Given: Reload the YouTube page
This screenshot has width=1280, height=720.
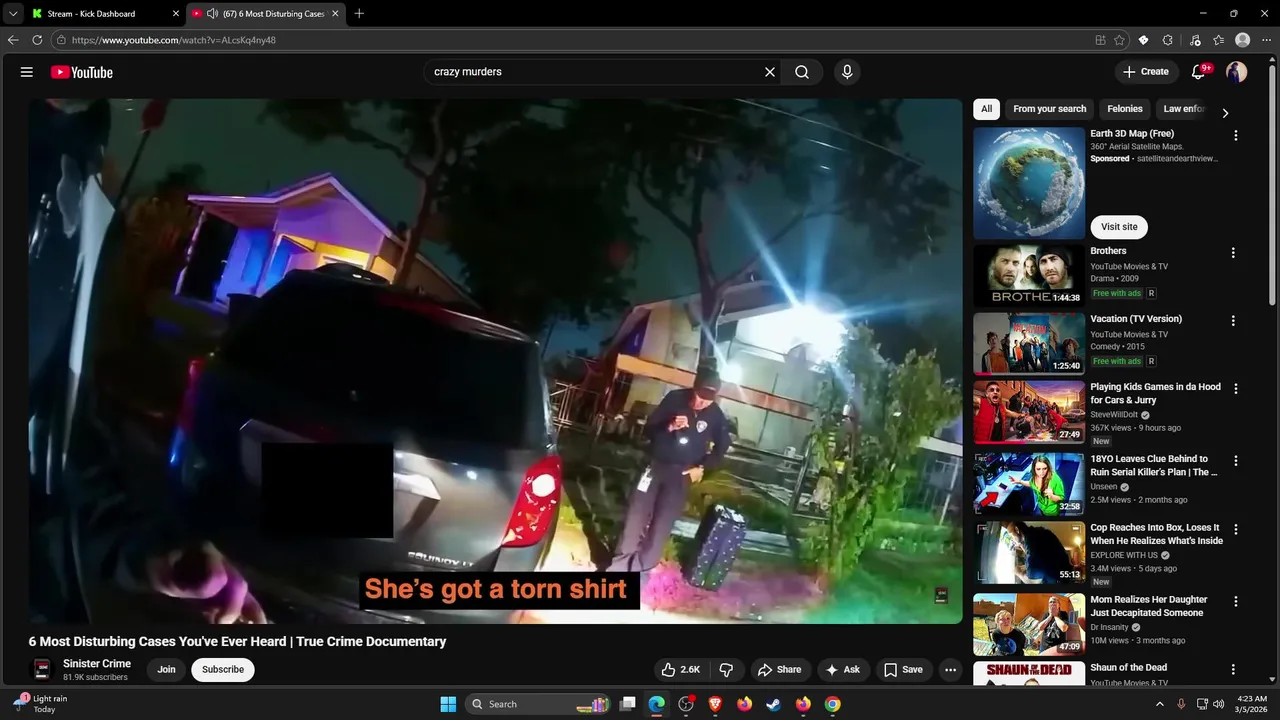Looking at the screenshot, I should [37, 40].
